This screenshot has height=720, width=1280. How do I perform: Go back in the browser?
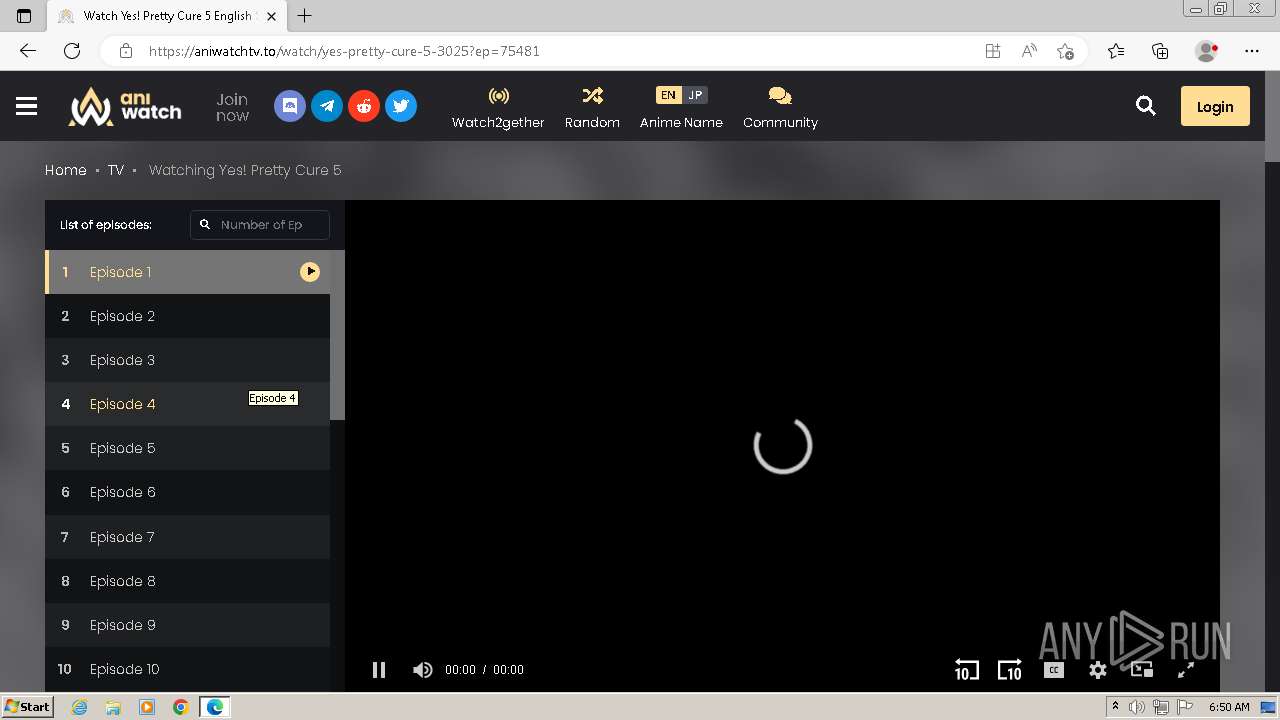[28, 51]
